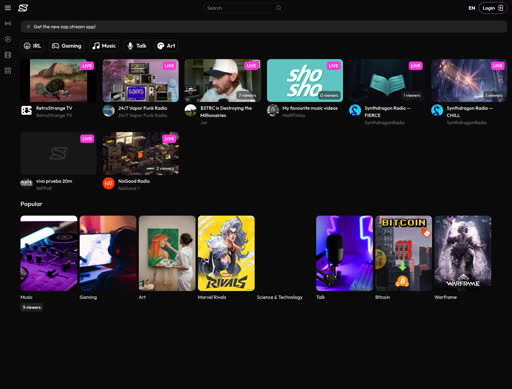The width and height of the screenshot is (512, 389).
Task: Open the film strip sidebar icon
Action: coord(8,55)
